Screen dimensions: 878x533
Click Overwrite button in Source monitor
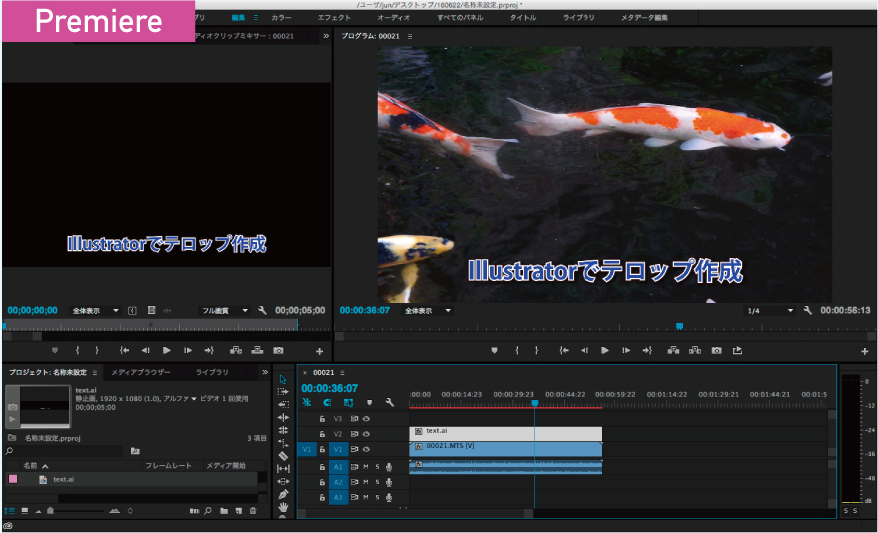(x=257, y=350)
